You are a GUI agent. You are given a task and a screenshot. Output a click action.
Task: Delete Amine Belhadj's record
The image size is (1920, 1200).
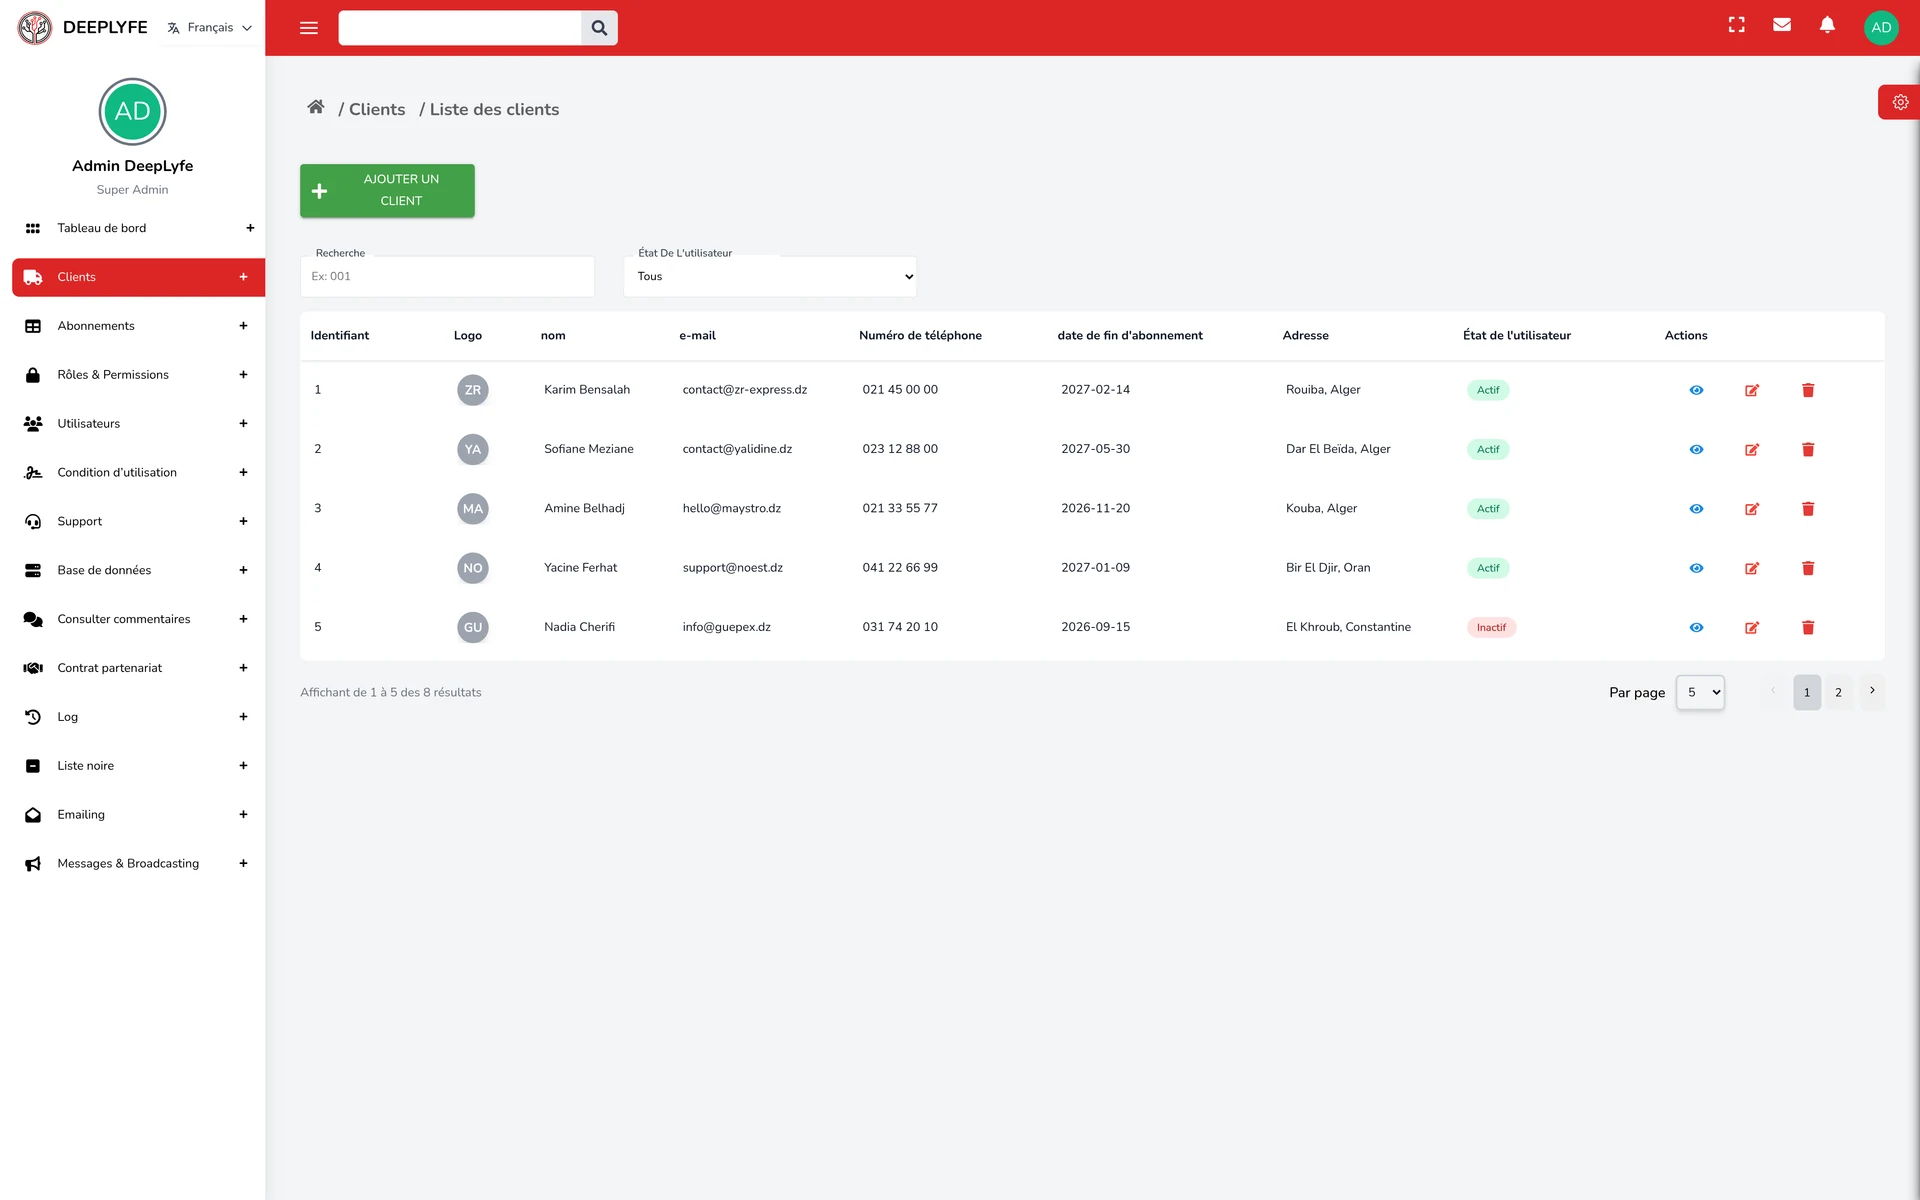coord(1808,509)
